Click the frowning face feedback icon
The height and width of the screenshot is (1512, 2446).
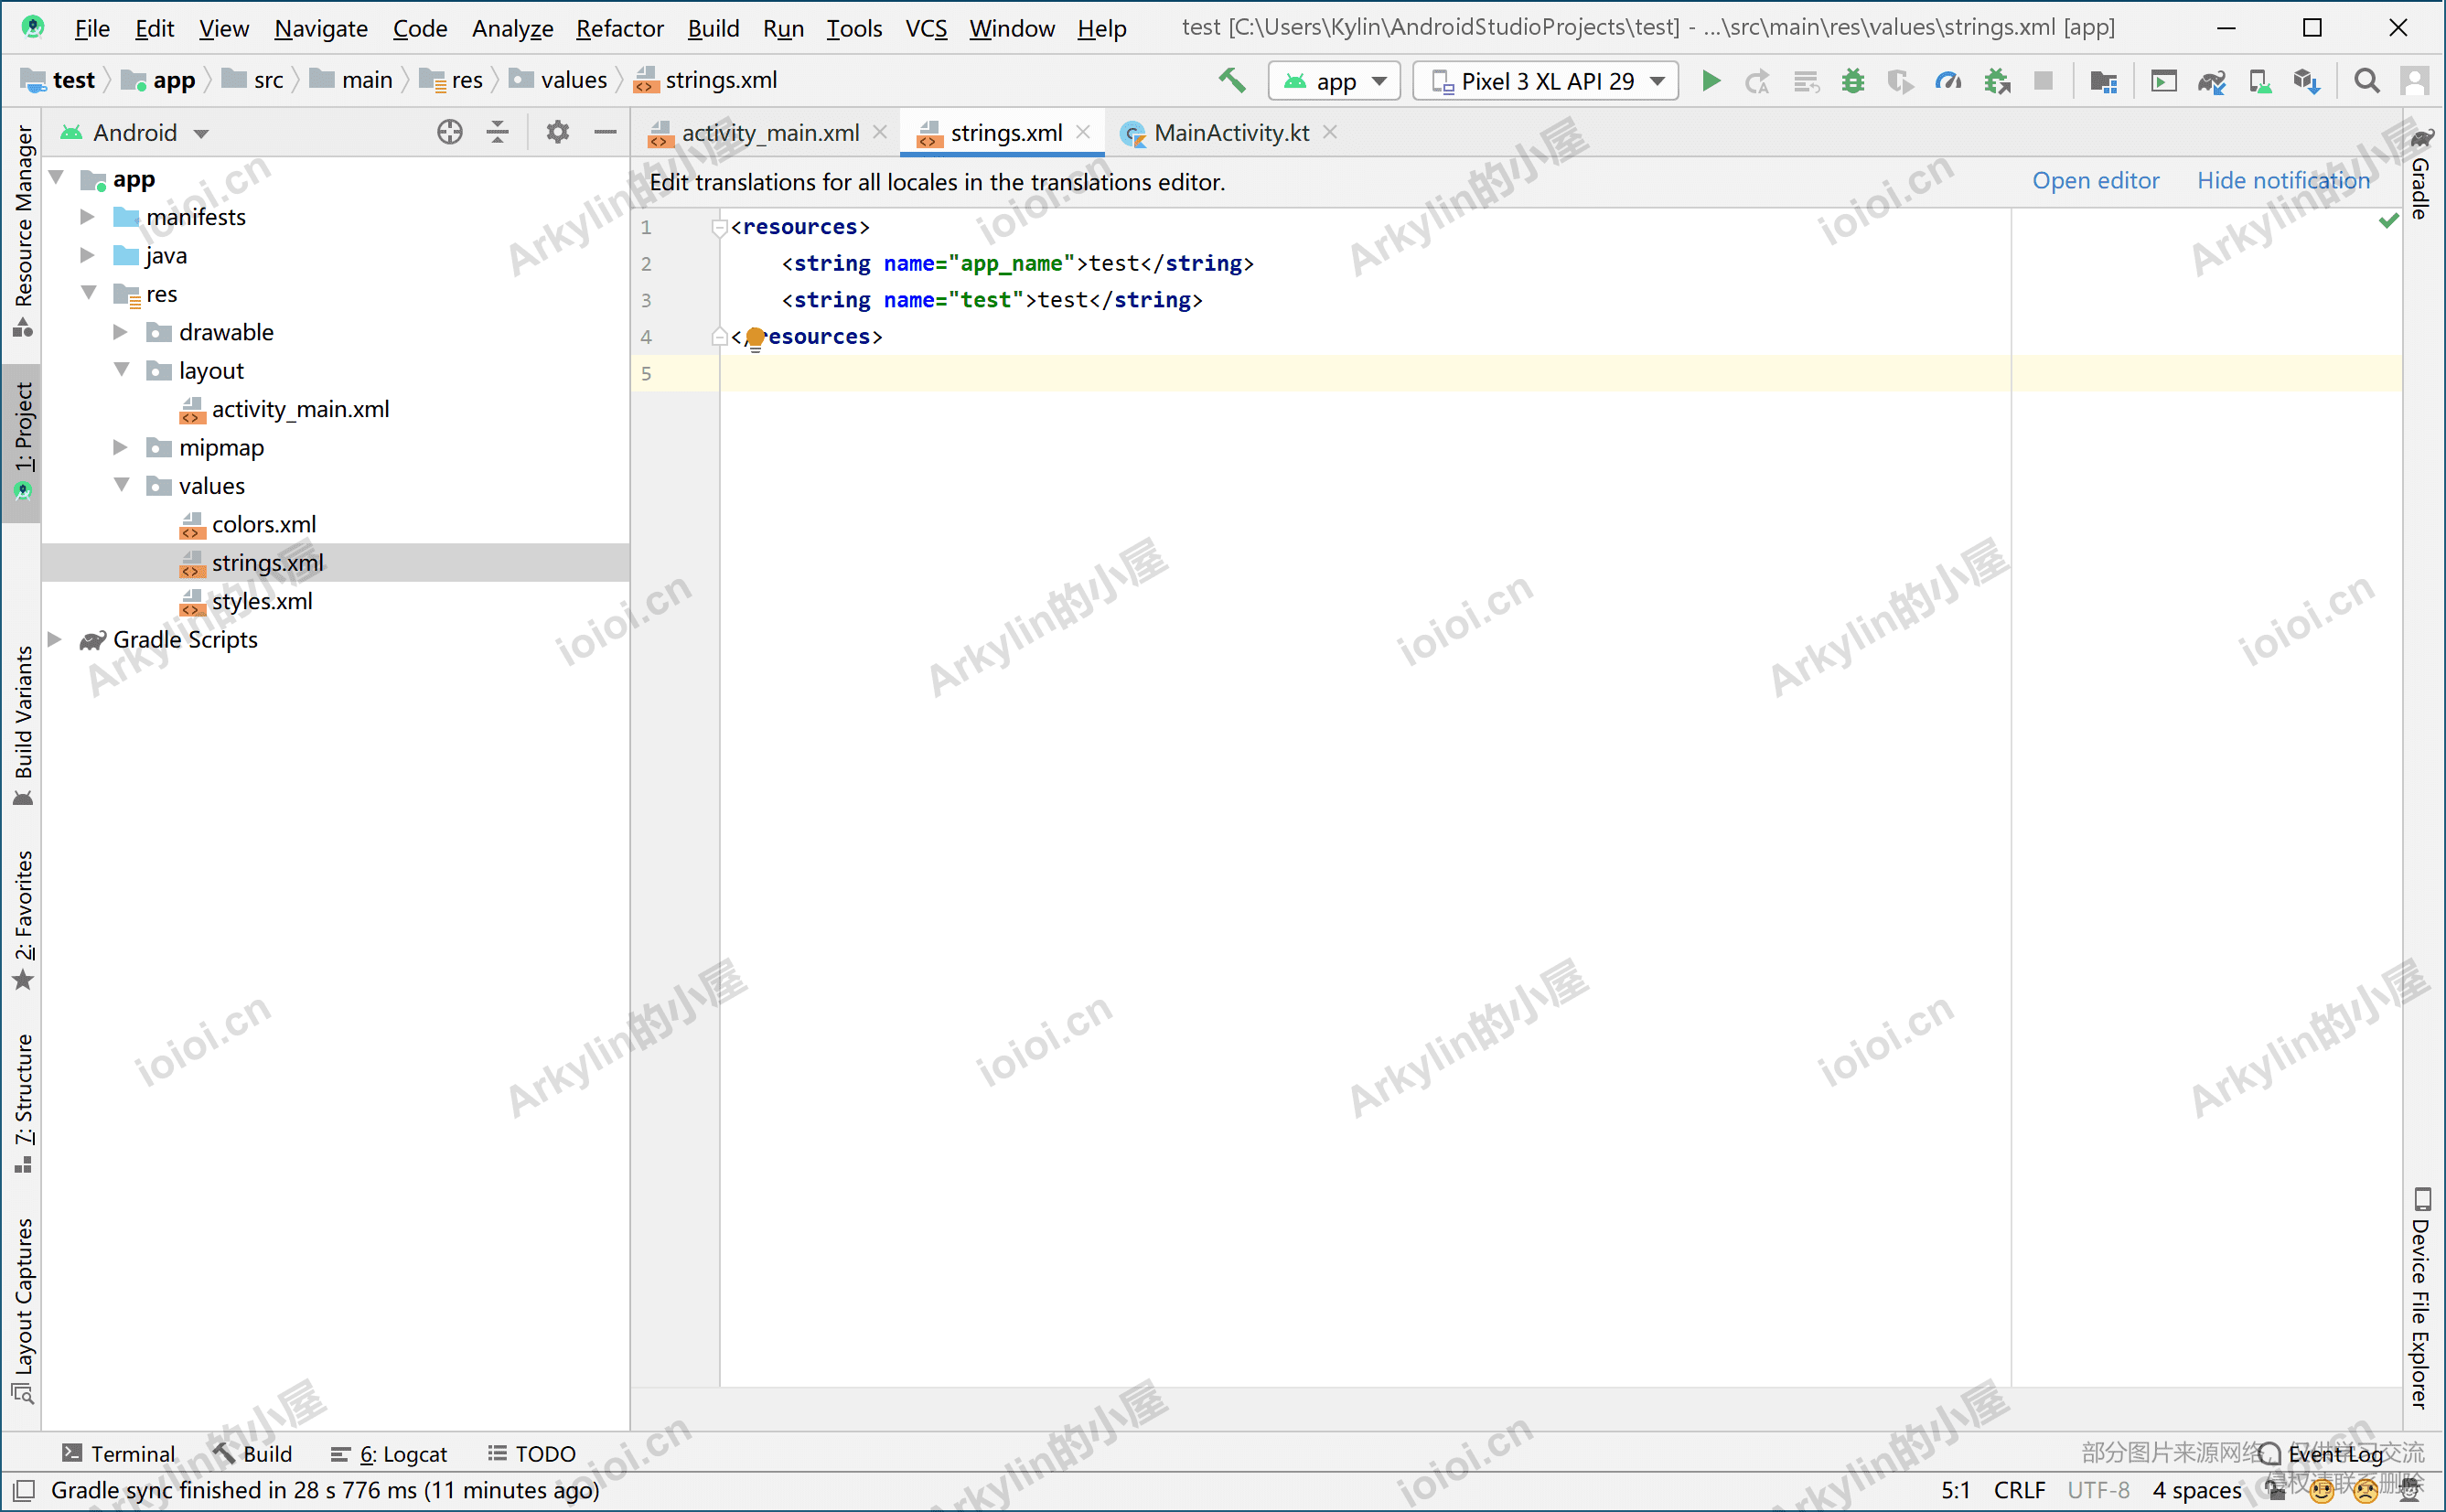2366,1491
